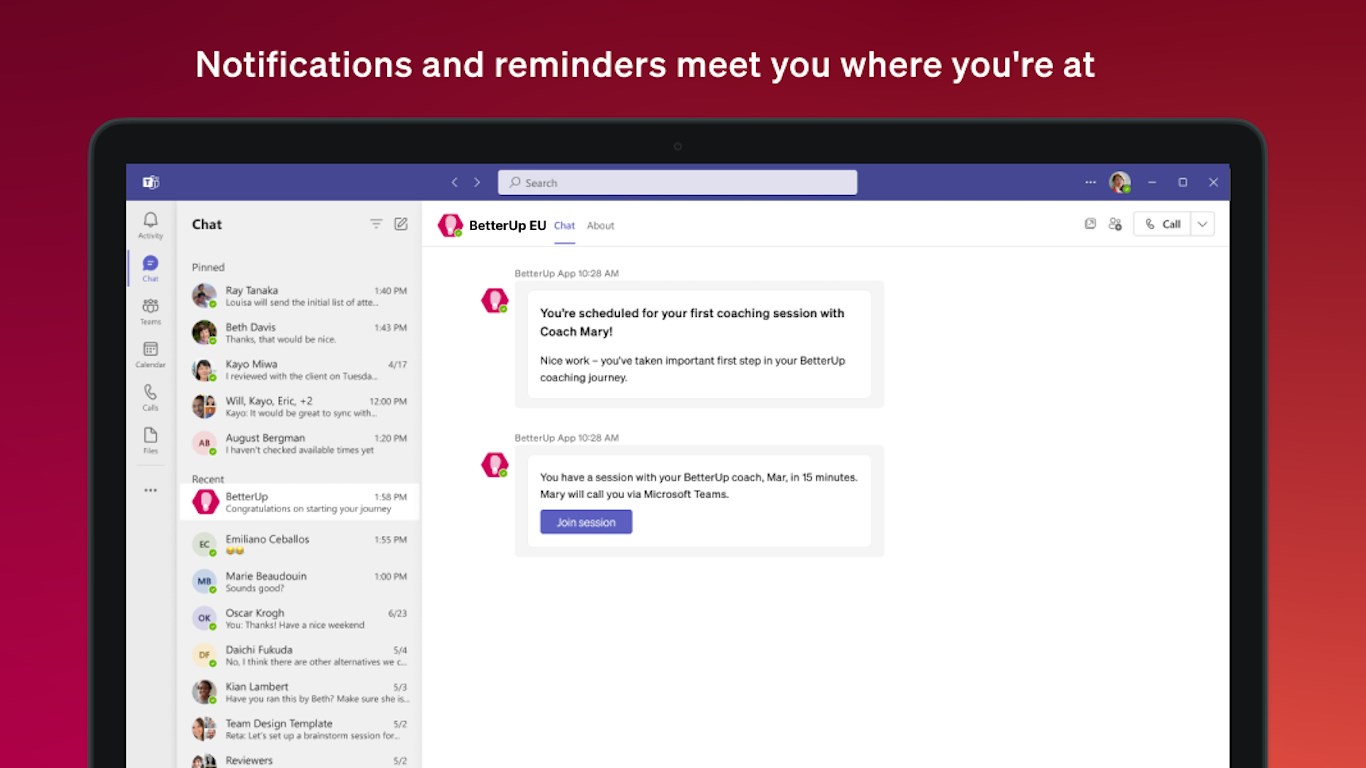Image resolution: width=1366 pixels, height=768 pixels.
Task: Open the Ray Tanaka chat
Action: click(299, 296)
